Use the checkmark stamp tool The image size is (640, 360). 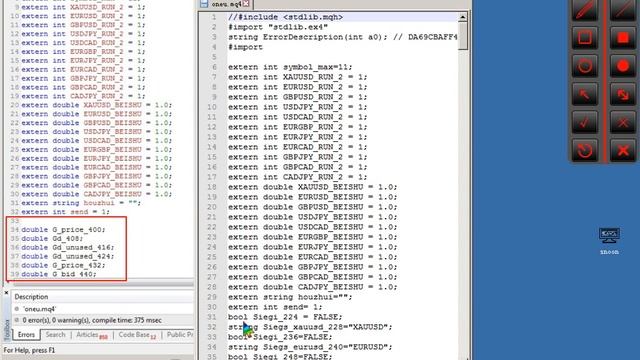[x=584, y=122]
